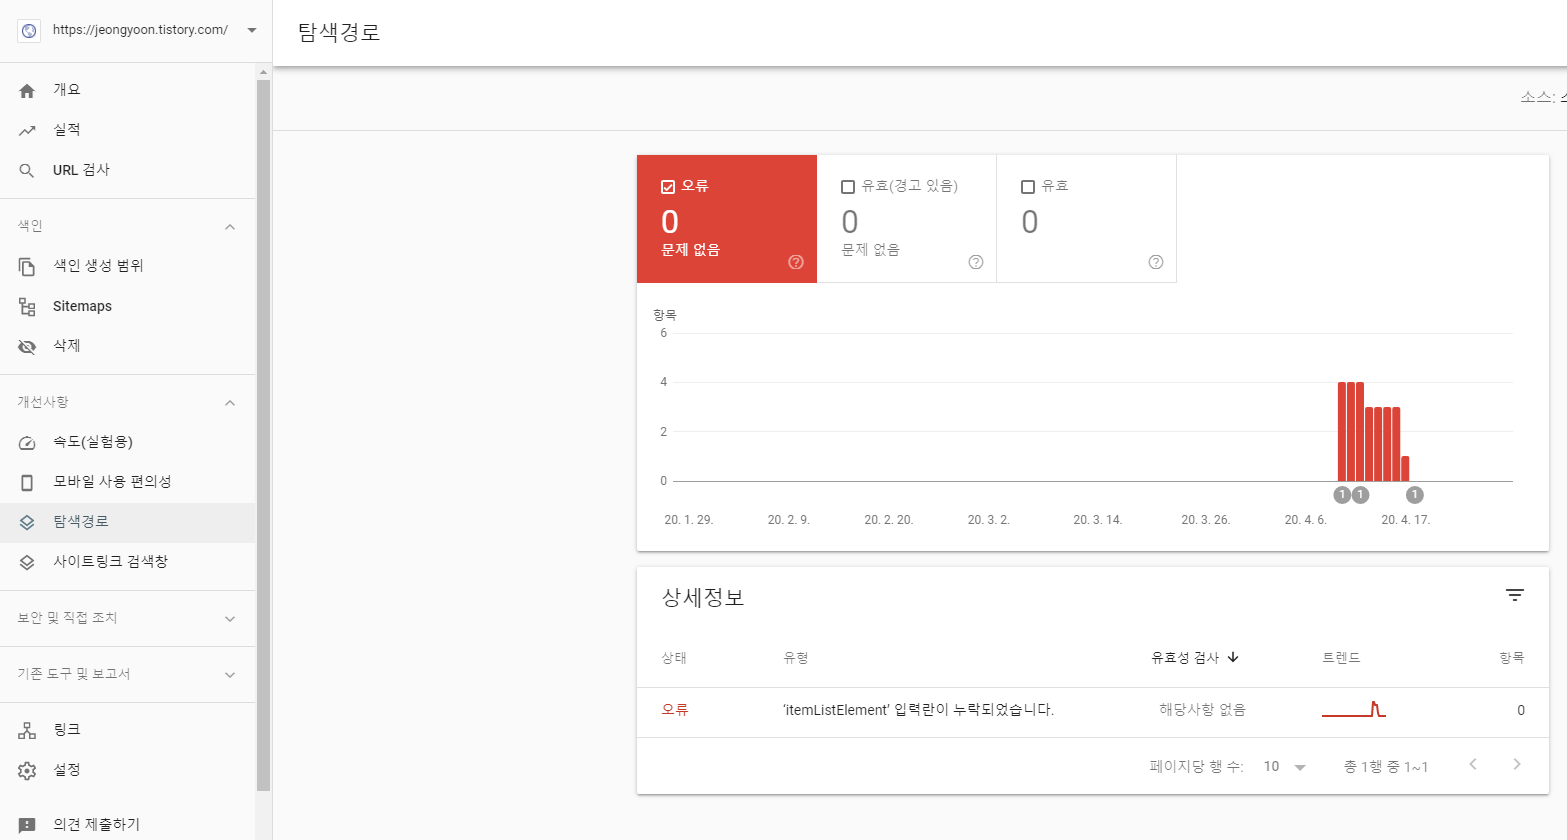Click the feedback icon beside 의견 제출하기
The image size is (1567, 840).
pos(27,825)
